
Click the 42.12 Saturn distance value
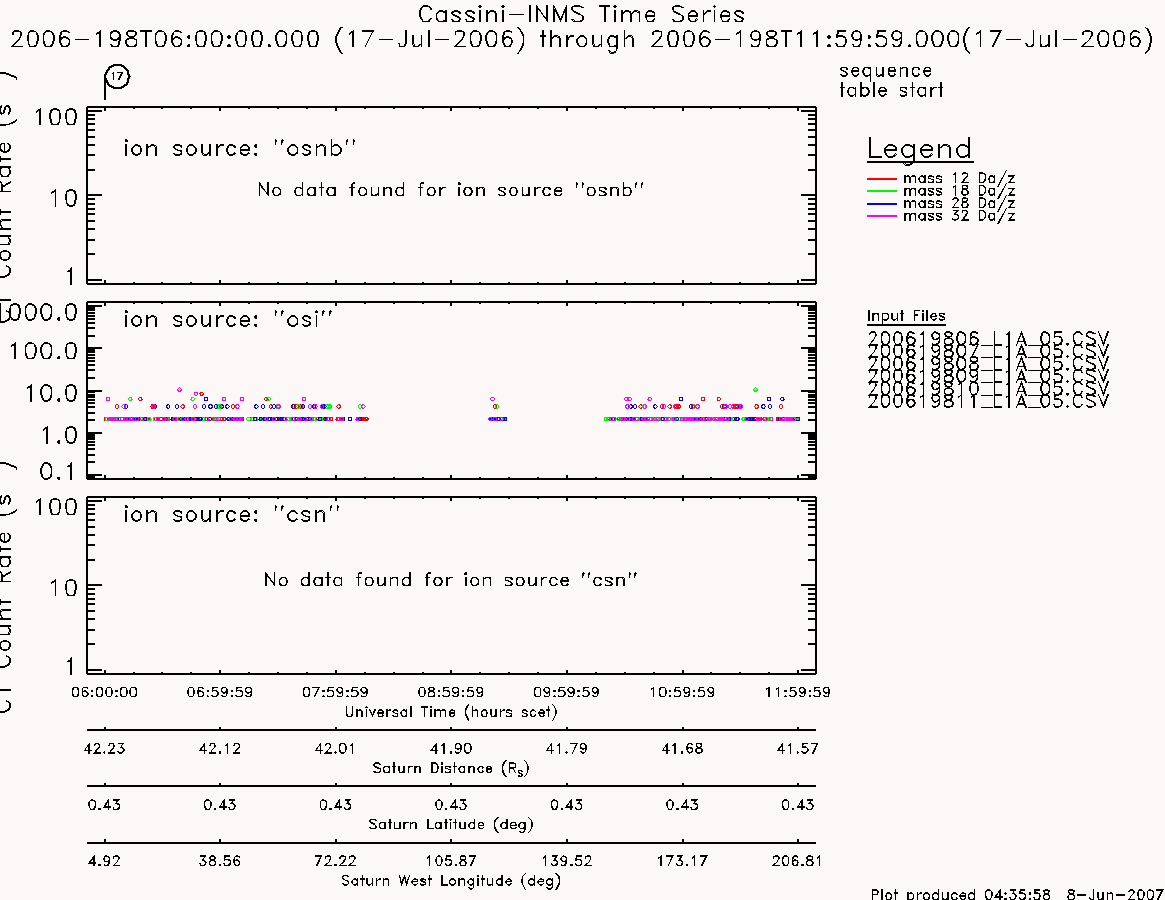point(219,748)
